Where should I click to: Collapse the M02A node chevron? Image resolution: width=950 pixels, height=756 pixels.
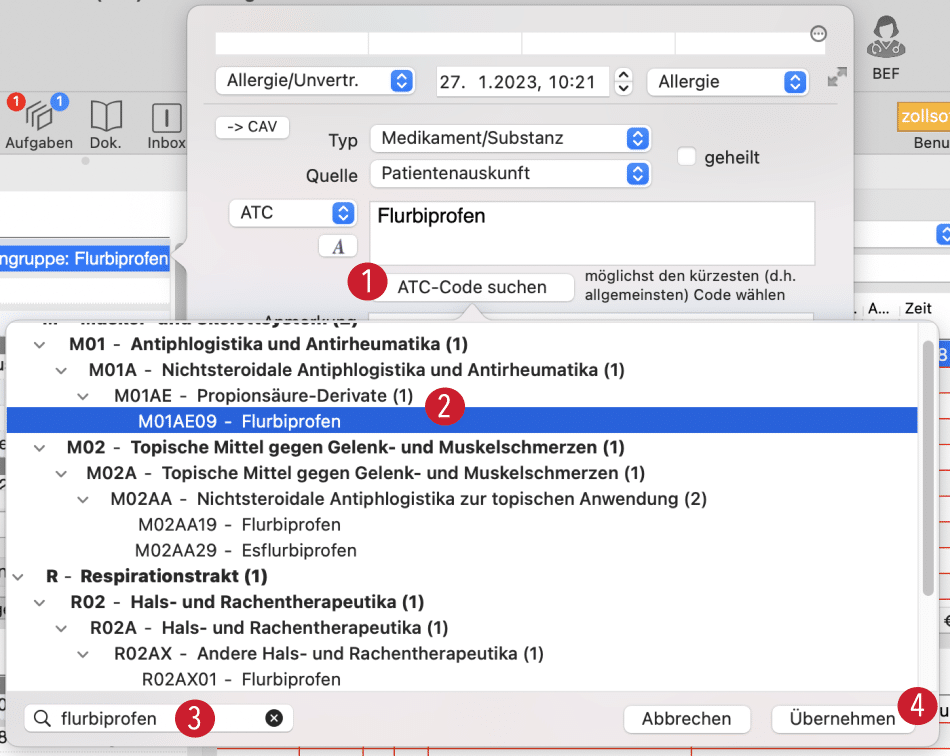pos(61,474)
